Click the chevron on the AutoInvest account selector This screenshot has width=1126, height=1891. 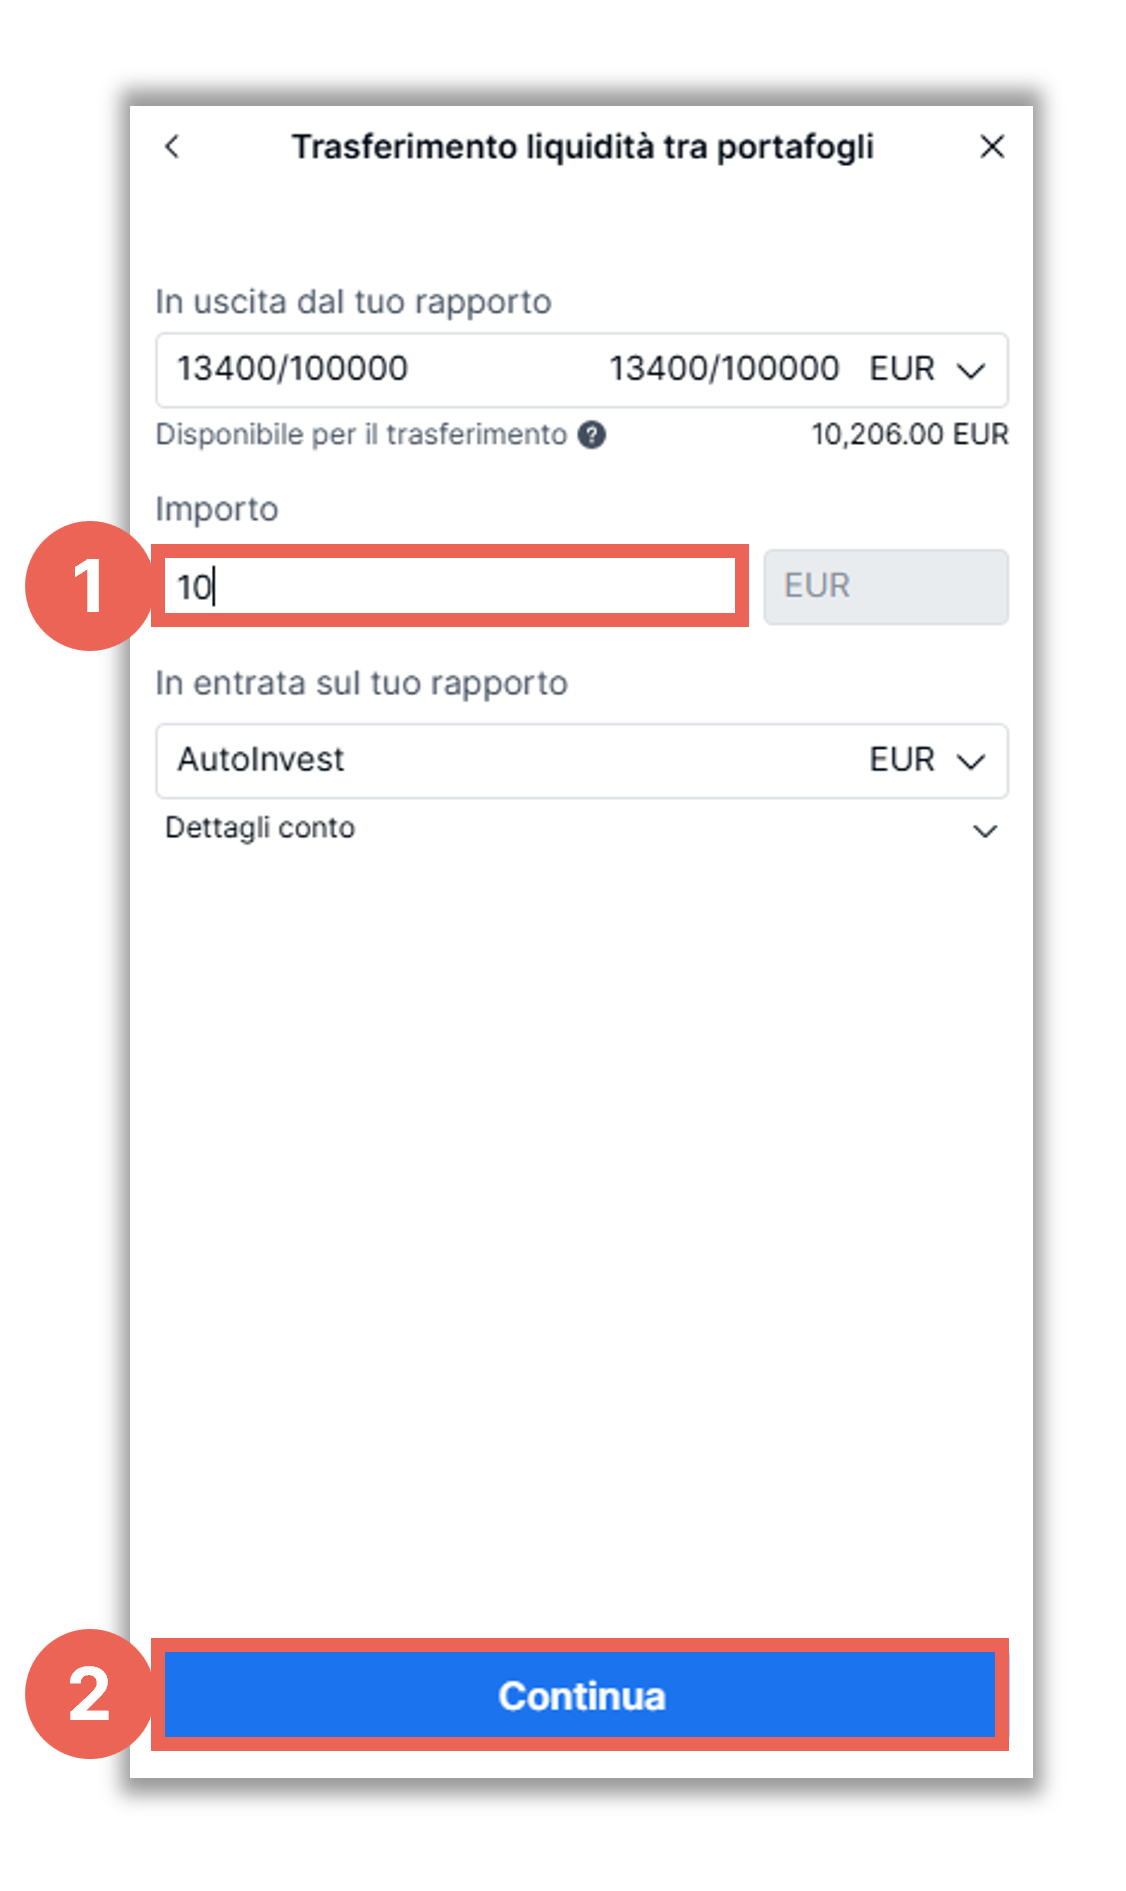pos(969,762)
